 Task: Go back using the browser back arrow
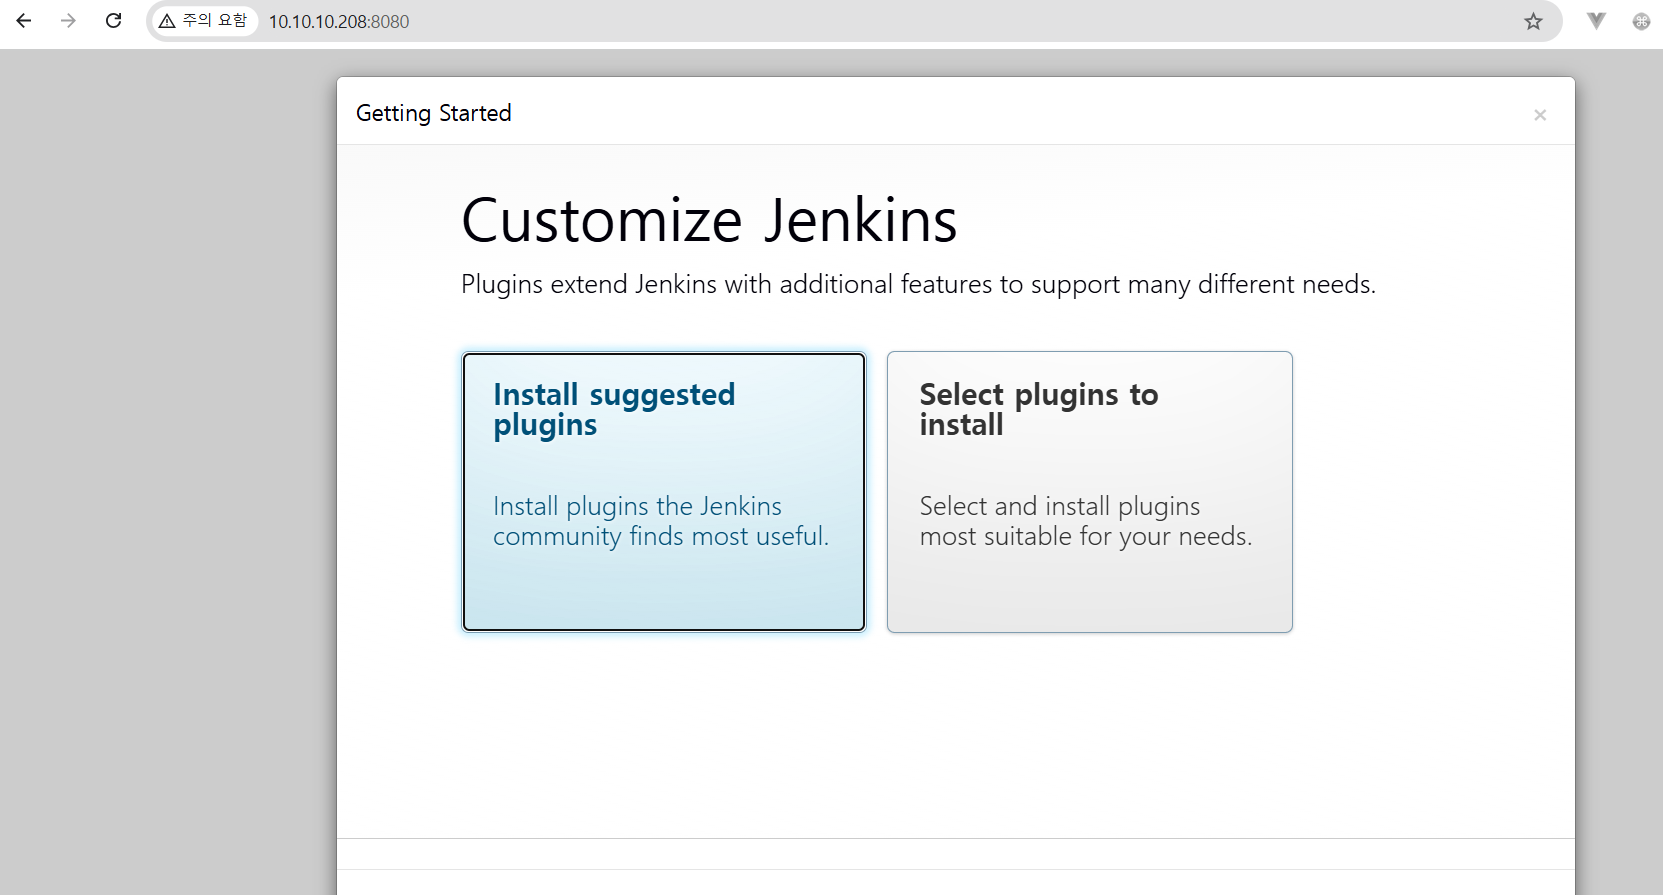click(24, 21)
